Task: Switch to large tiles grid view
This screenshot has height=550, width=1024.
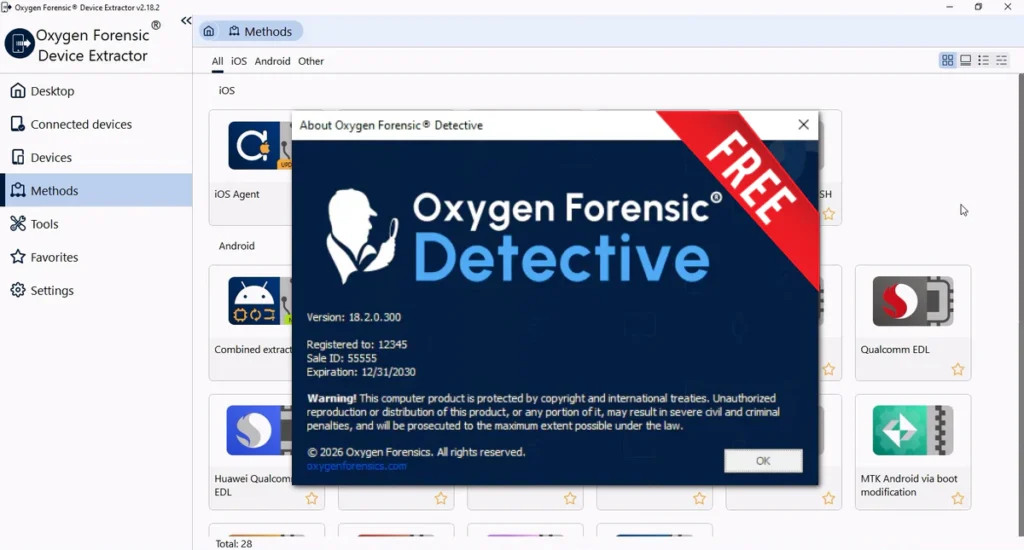Action: click(948, 60)
